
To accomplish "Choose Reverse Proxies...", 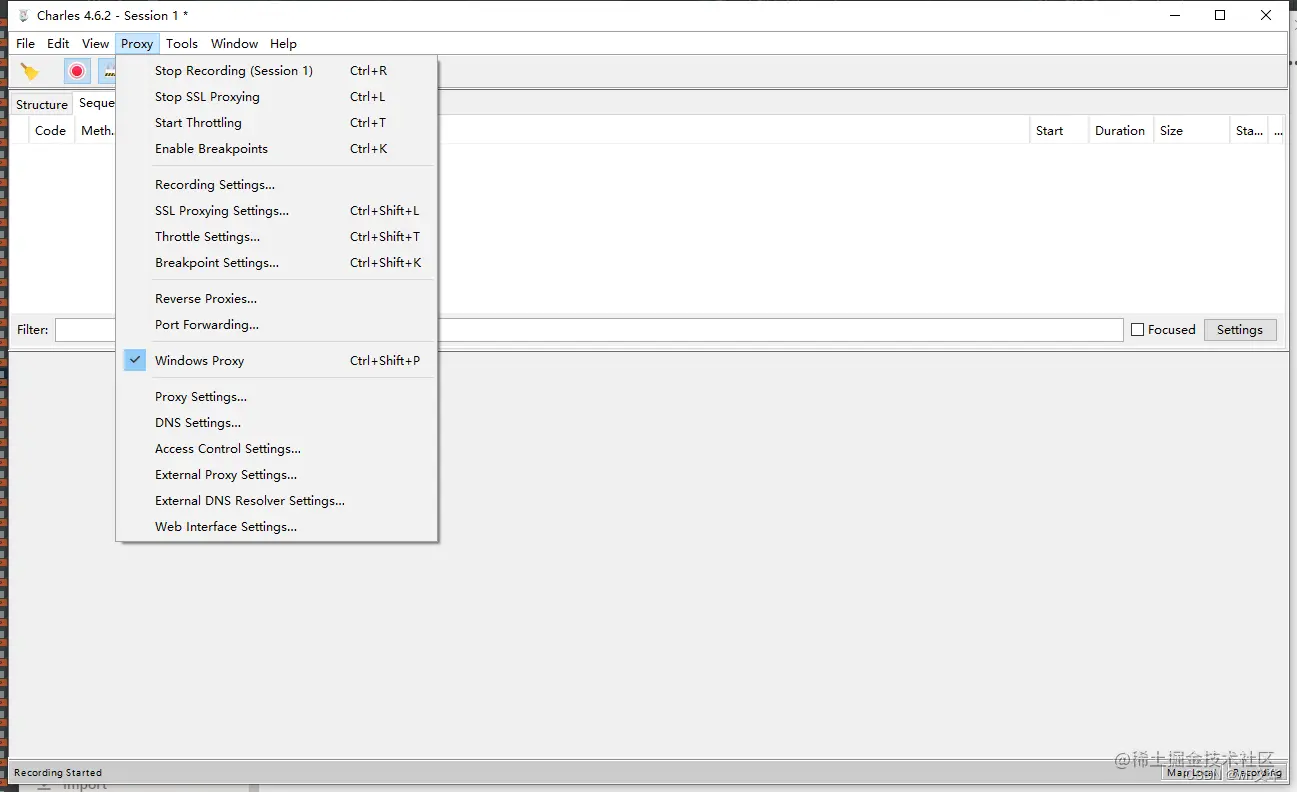I will 276,299.
